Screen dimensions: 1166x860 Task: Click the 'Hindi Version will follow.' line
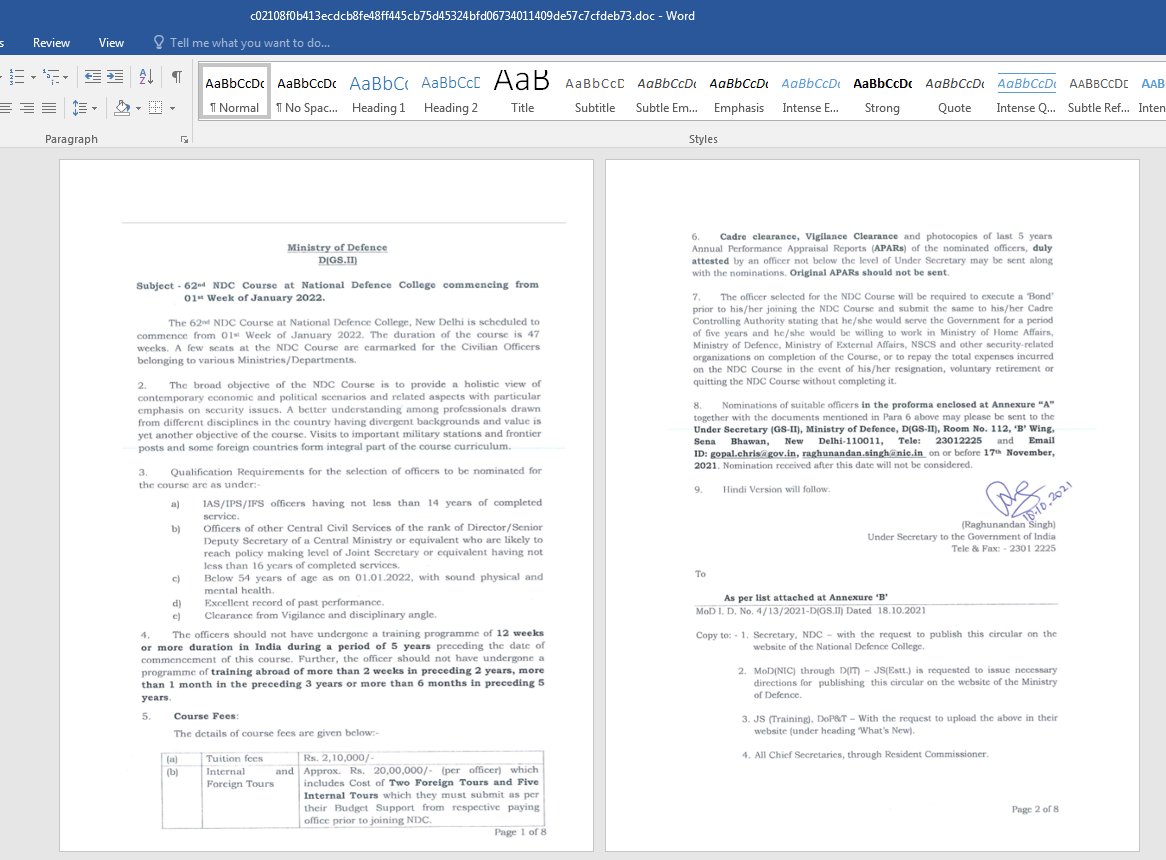click(776, 489)
